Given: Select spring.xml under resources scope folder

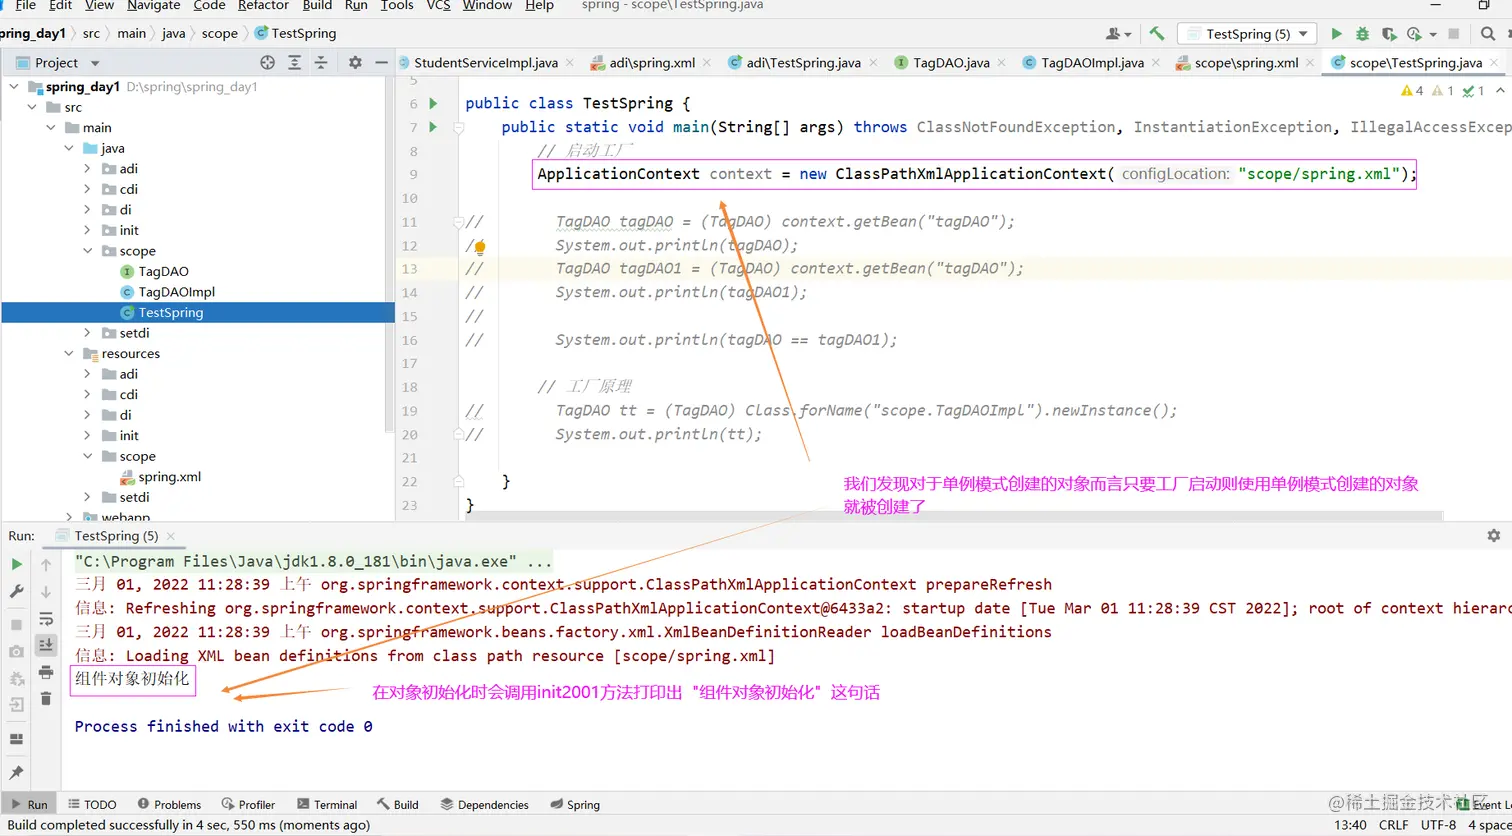Looking at the screenshot, I should 169,477.
